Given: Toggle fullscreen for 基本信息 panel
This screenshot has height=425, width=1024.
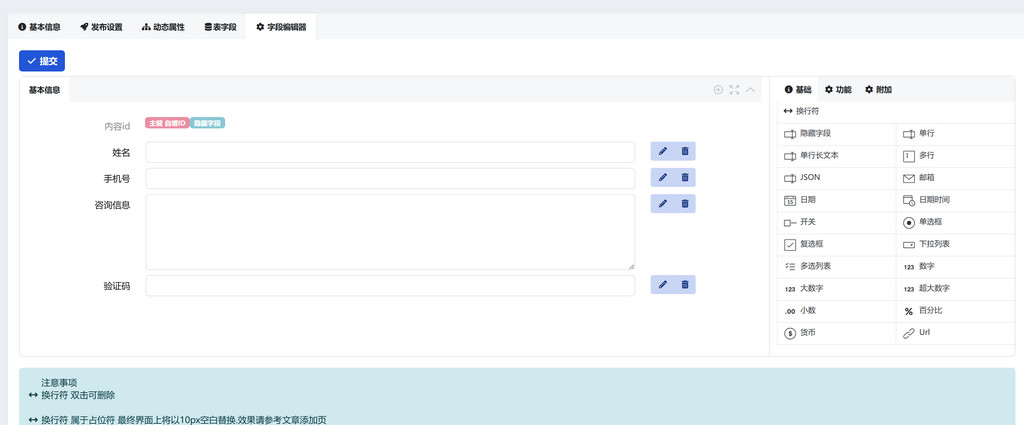Looking at the screenshot, I should tap(734, 90).
